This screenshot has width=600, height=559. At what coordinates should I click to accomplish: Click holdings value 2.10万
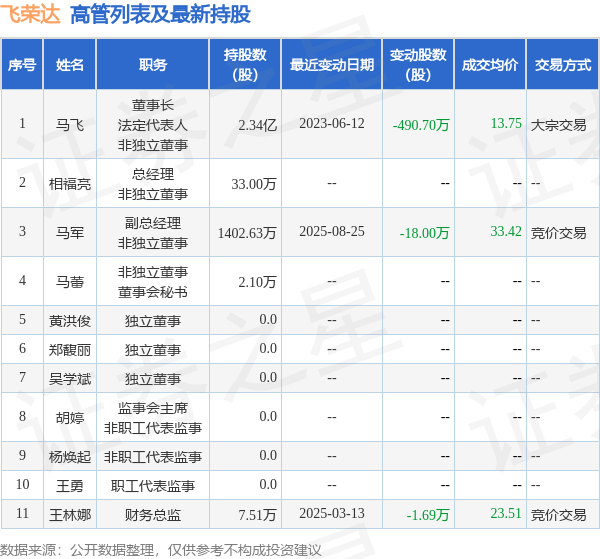(257, 282)
